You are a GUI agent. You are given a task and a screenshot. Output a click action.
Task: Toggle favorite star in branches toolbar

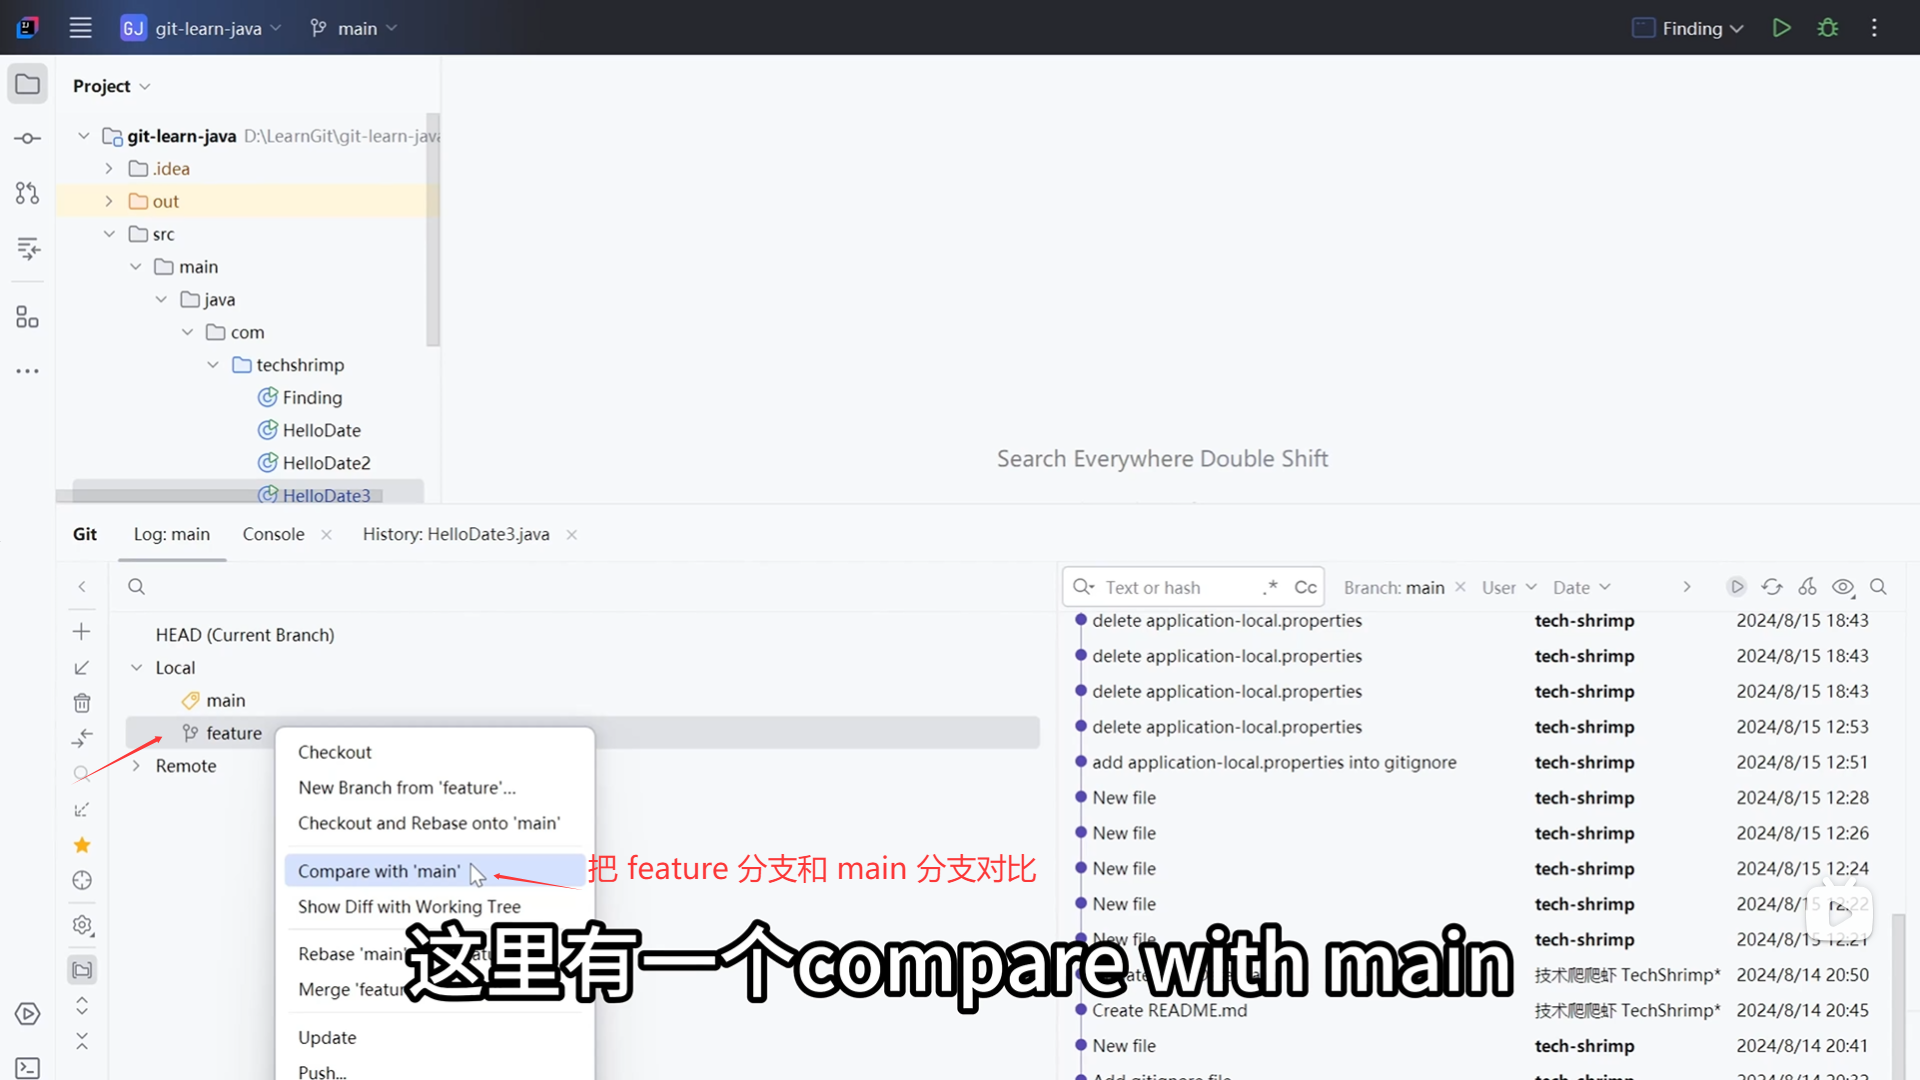pos(82,845)
